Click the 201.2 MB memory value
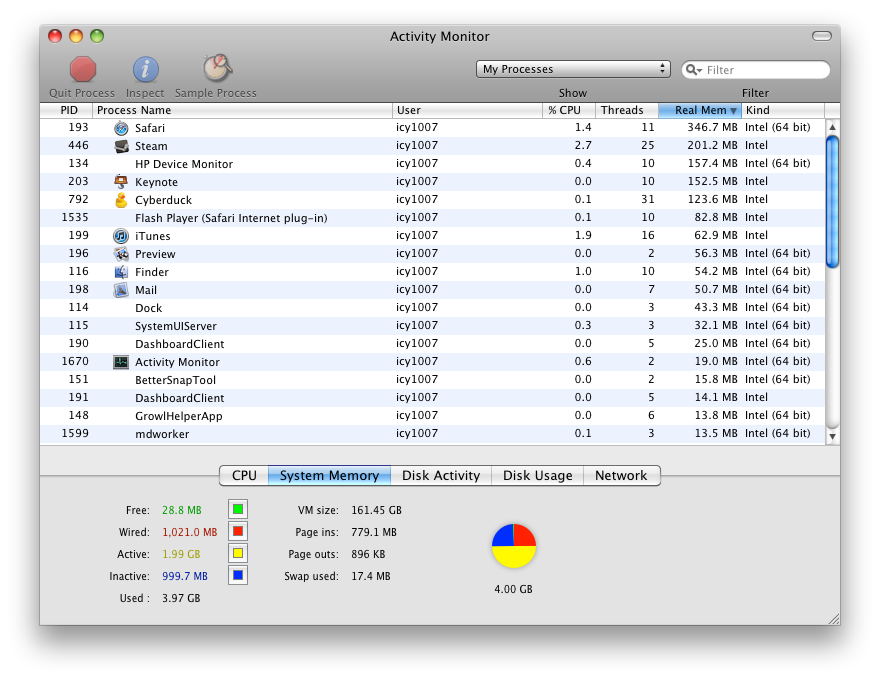This screenshot has height=680, width=880. pyautogui.click(x=712, y=145)
